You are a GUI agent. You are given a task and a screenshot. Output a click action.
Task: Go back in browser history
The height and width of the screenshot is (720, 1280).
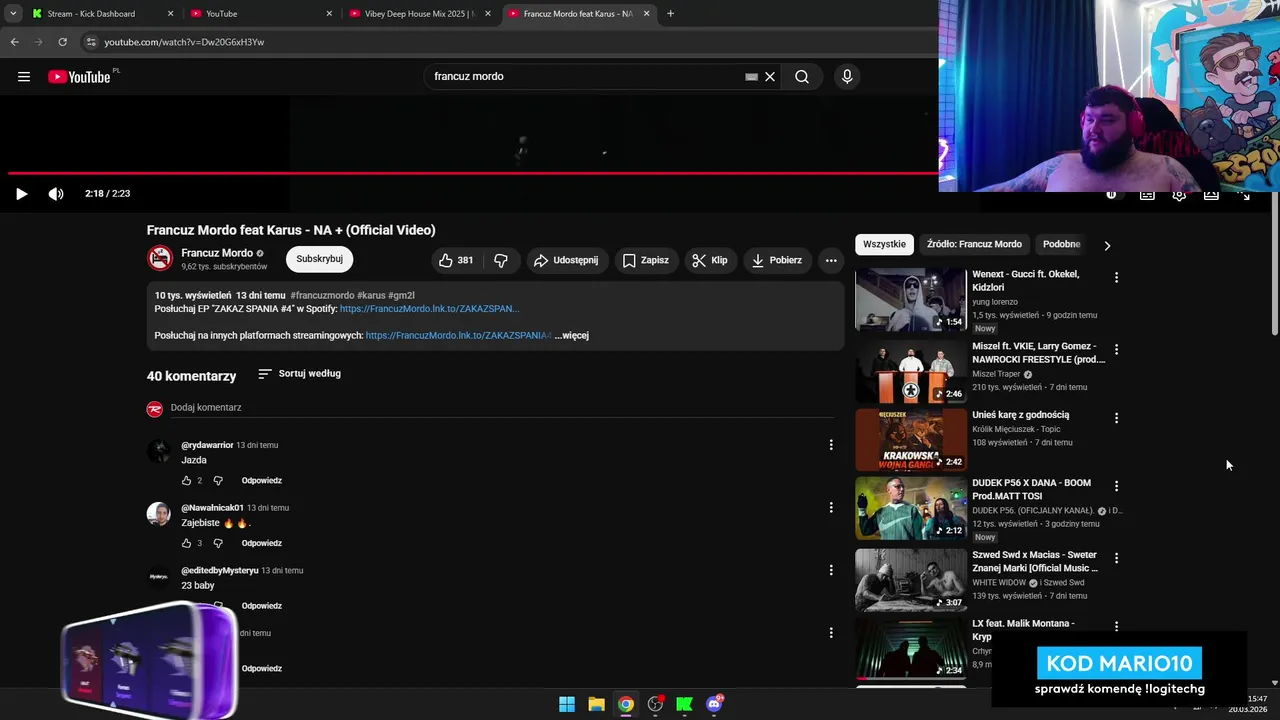14,42
